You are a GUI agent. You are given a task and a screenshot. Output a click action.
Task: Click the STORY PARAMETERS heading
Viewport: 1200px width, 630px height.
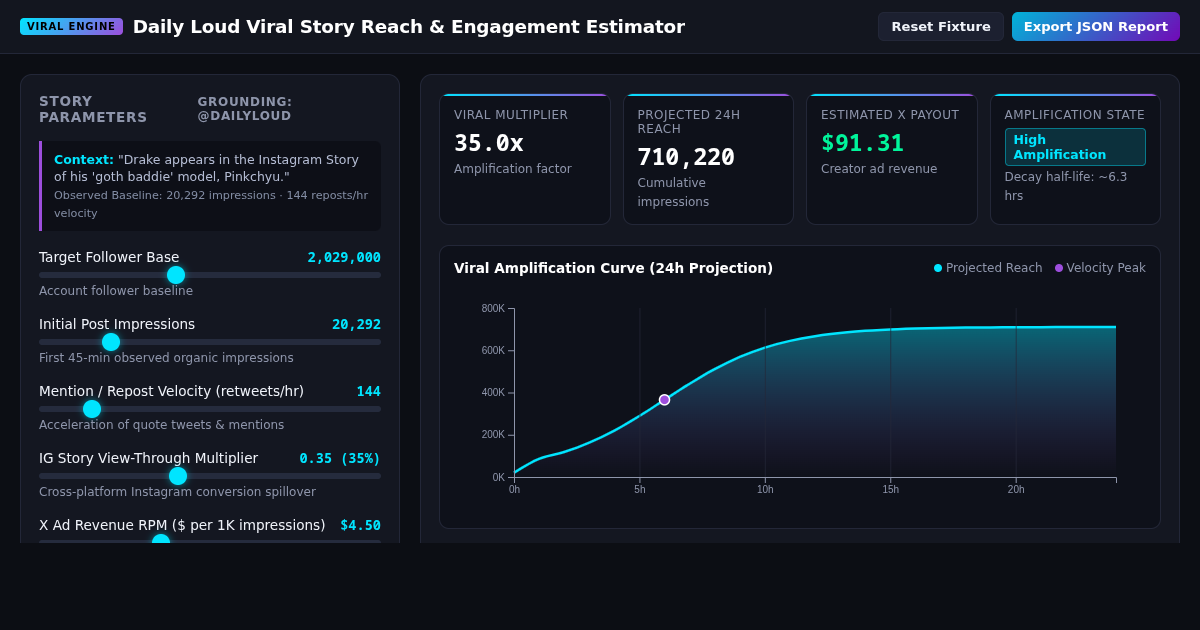coord(93,109)
